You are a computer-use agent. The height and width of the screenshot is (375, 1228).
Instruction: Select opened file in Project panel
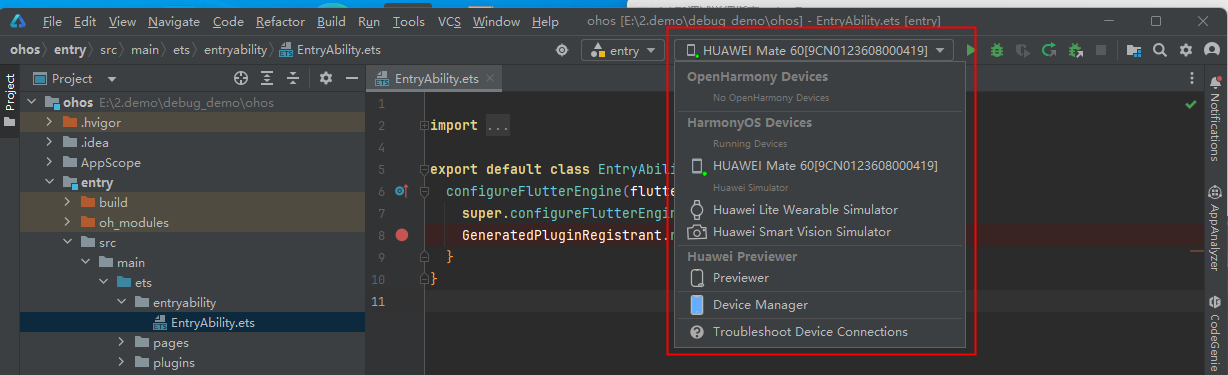coord(241,78)
